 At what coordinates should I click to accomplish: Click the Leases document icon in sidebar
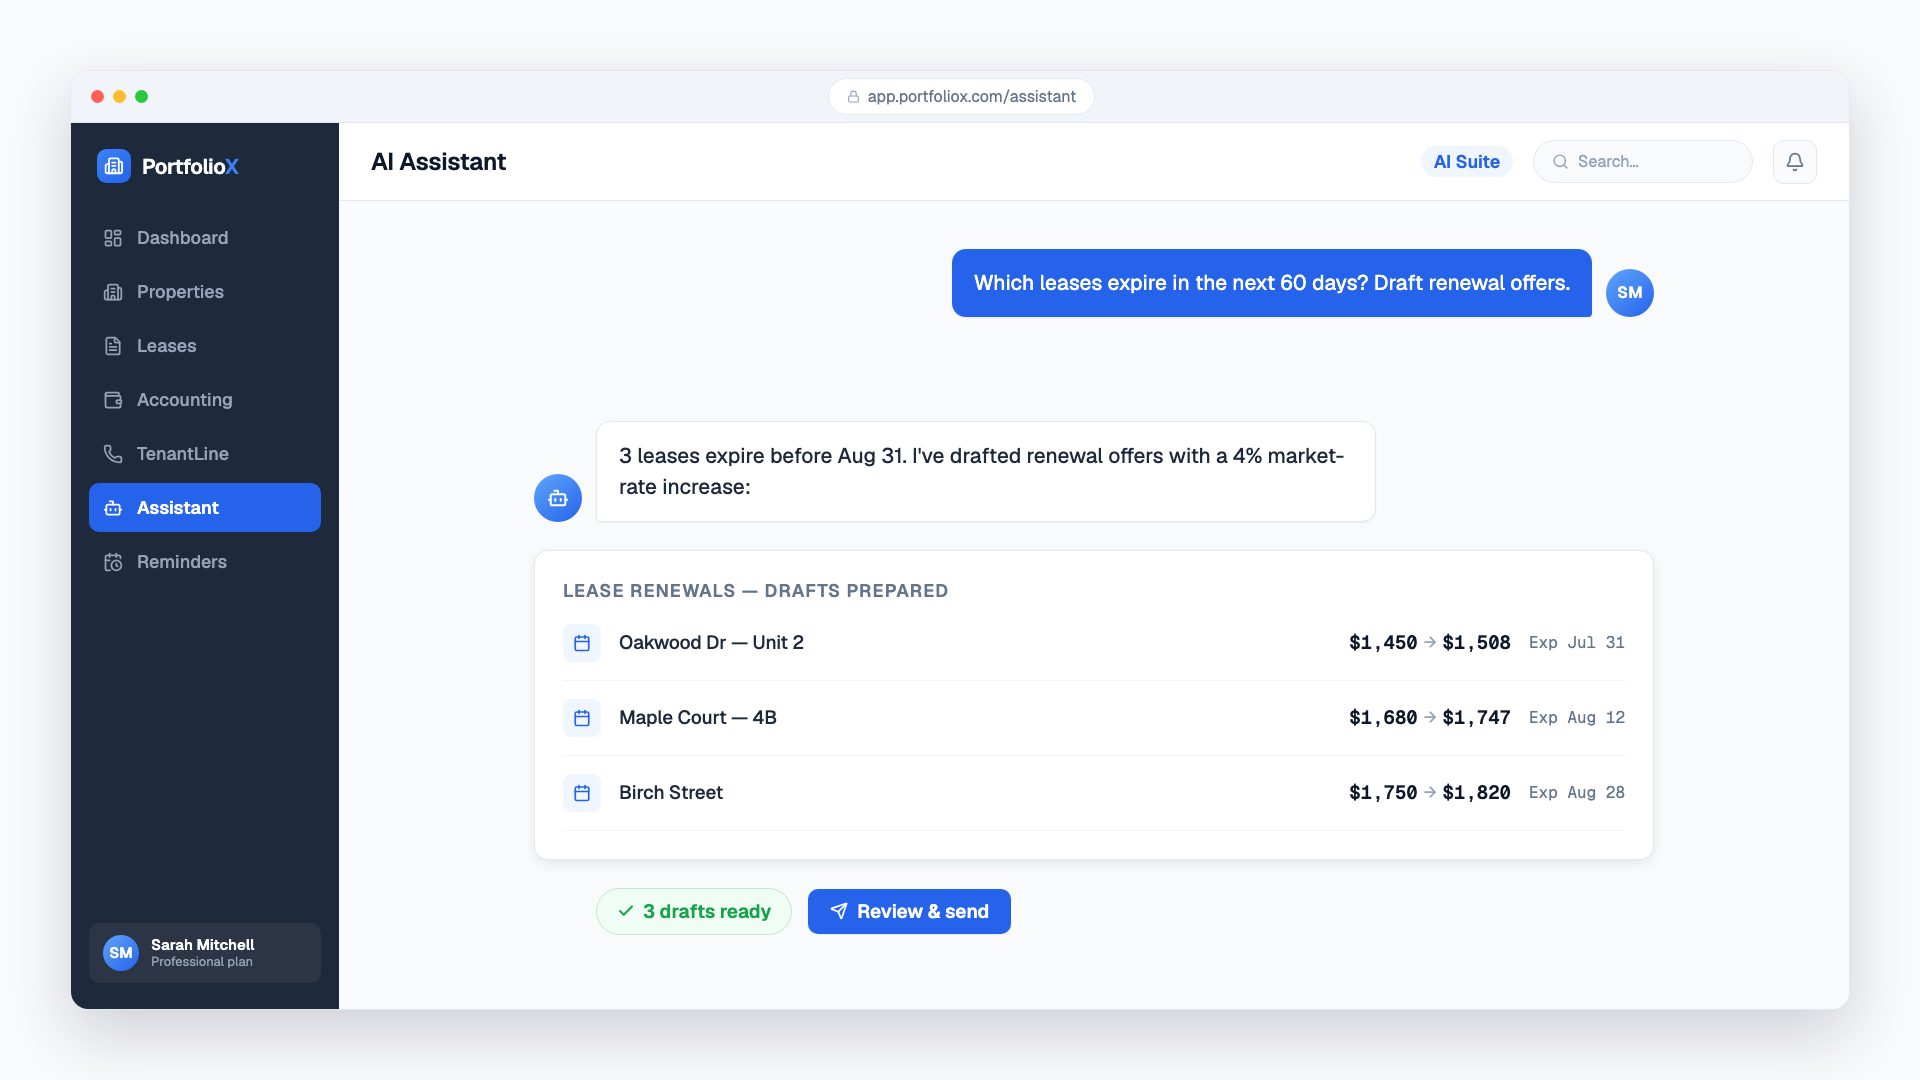click(113, 346)
